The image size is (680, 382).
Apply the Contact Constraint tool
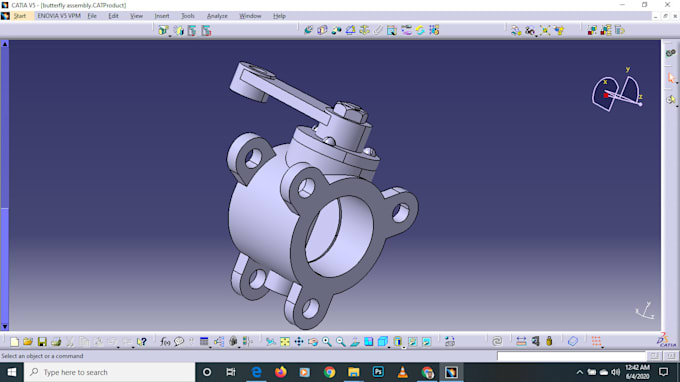coord(322,30)
